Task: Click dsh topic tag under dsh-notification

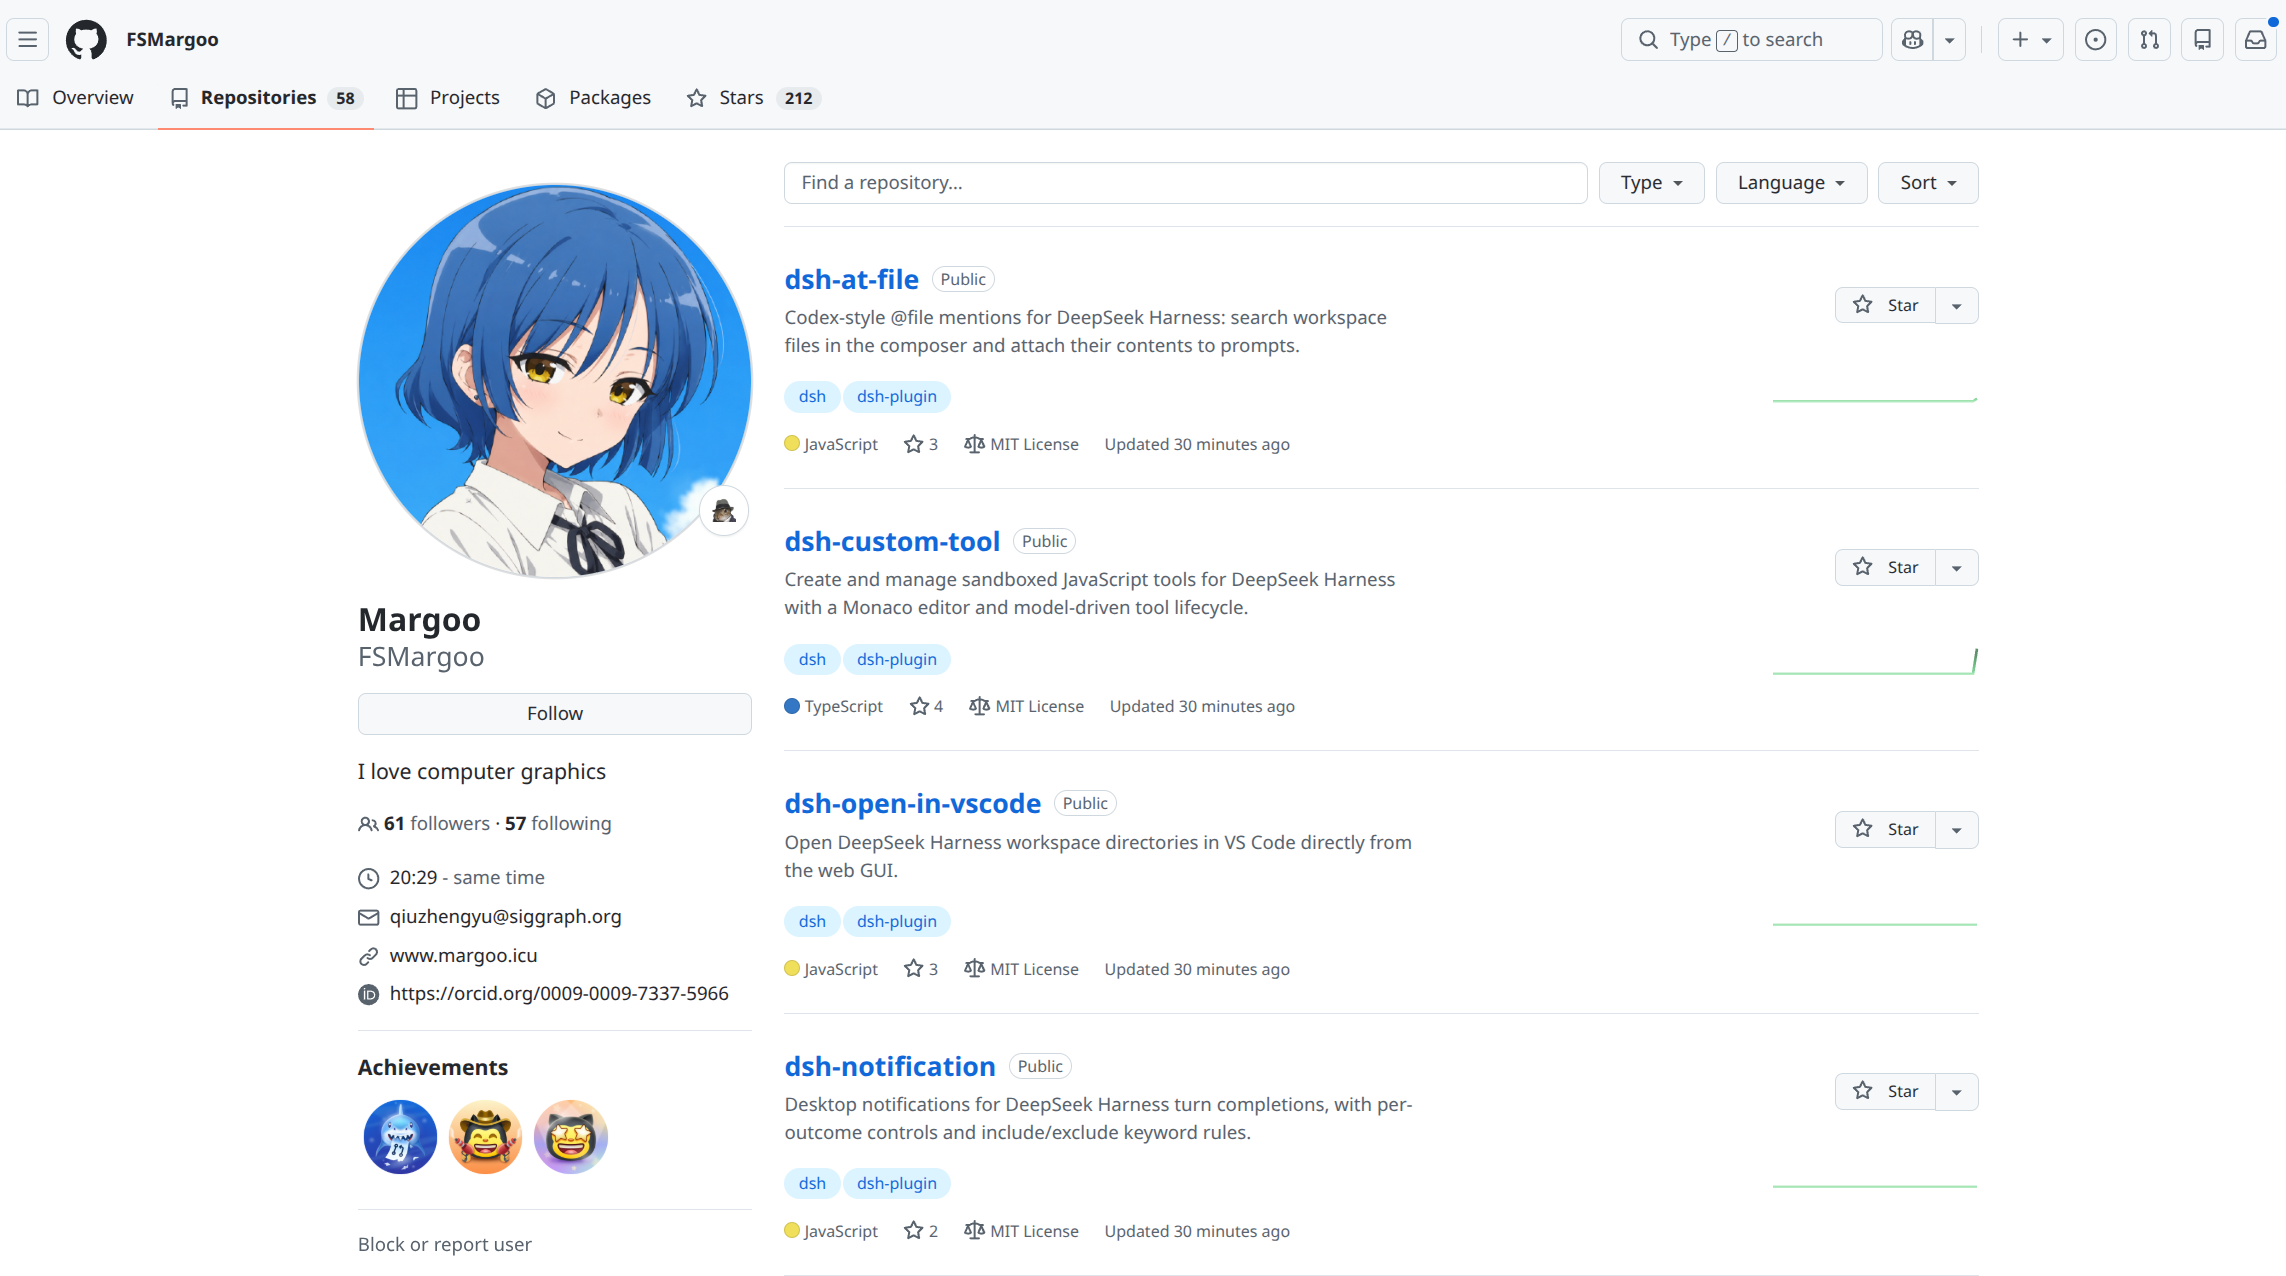Action: coord(812,1183)
